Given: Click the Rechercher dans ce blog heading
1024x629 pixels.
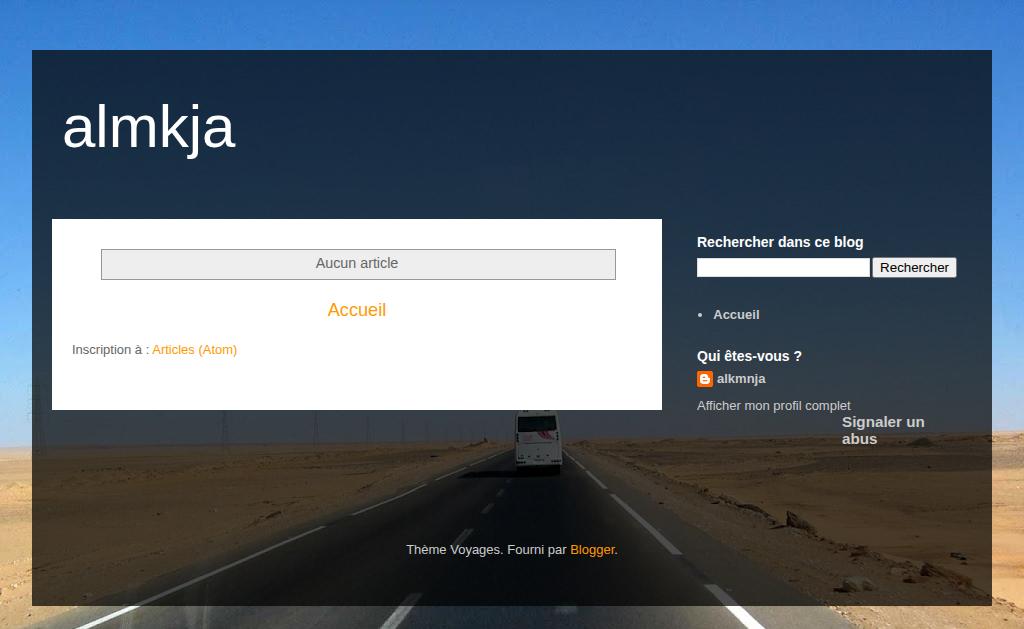Looking at the screenshot, I should (780, 242).
